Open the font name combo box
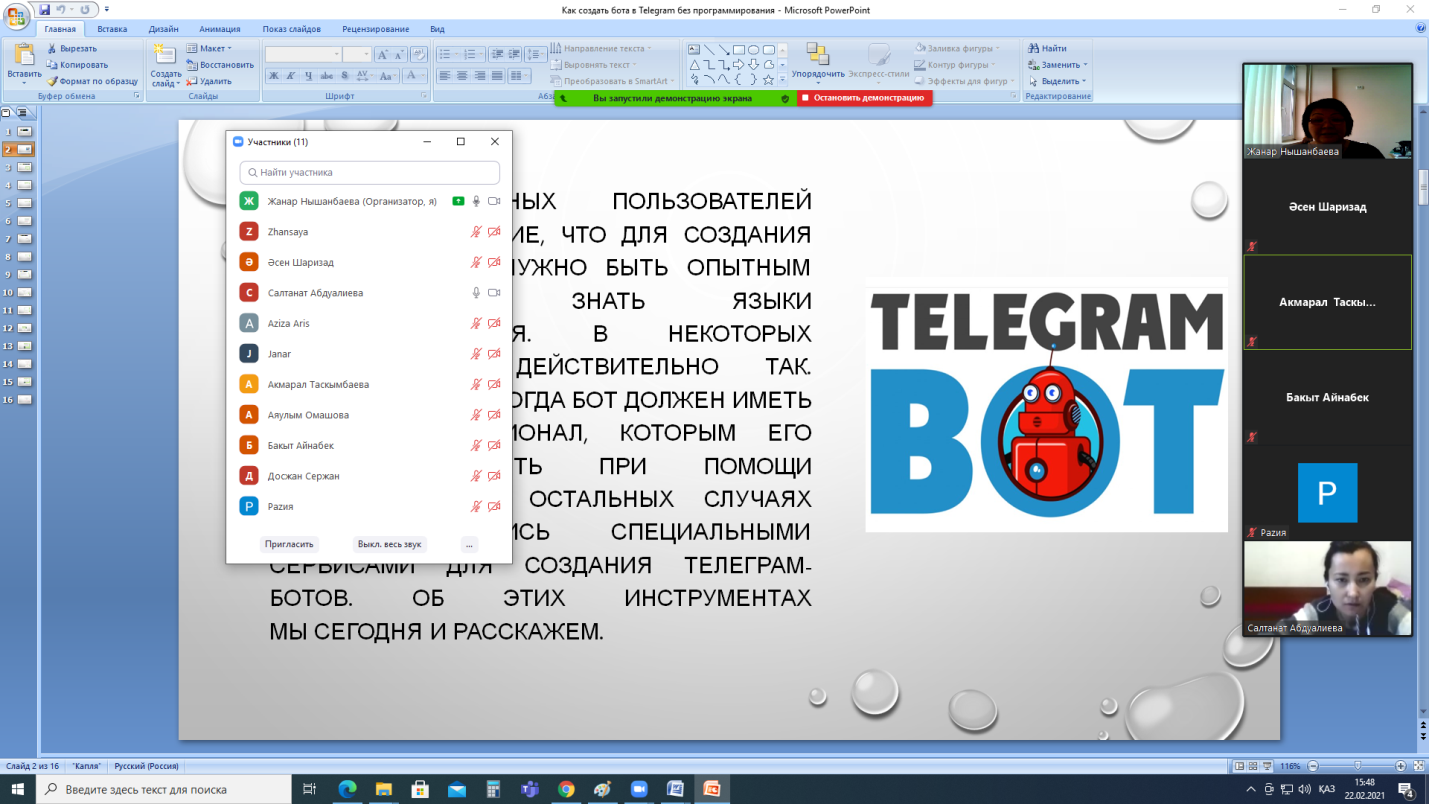Image resolution: width=1429 pixels, height=804 pixels. point(304,55)
